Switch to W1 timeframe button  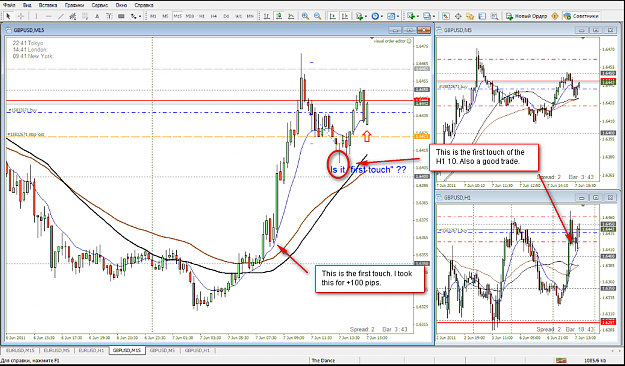(238, 16)
